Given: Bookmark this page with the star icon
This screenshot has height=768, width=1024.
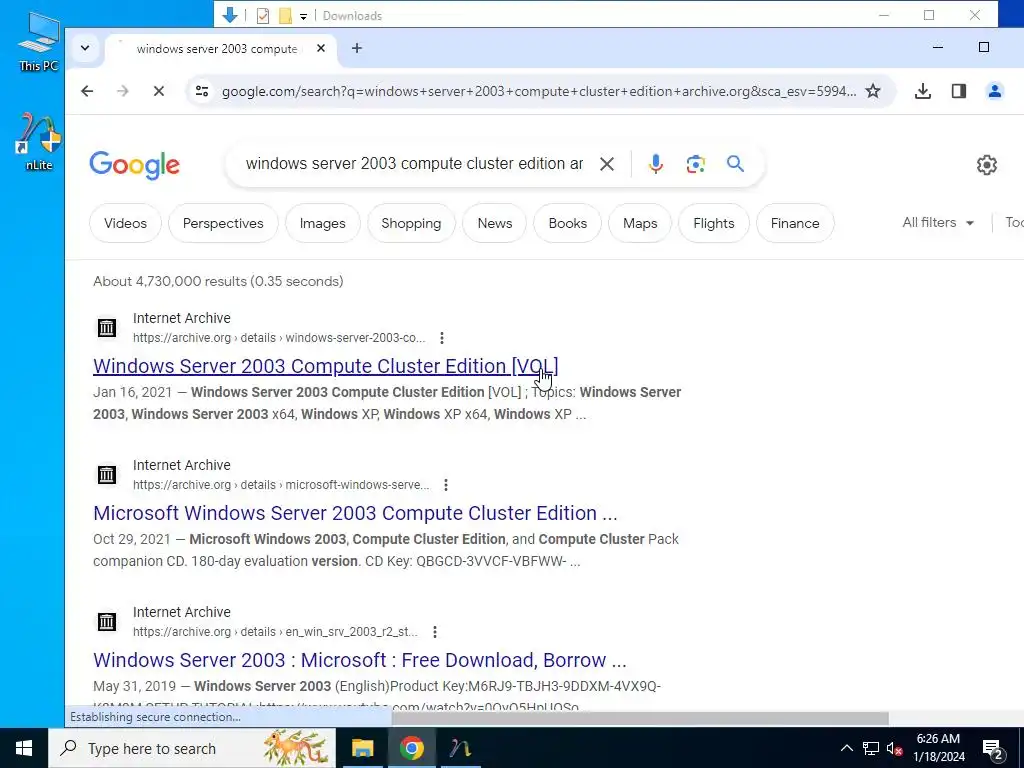Looking at the screenshot, I should (x=872, y=91).
